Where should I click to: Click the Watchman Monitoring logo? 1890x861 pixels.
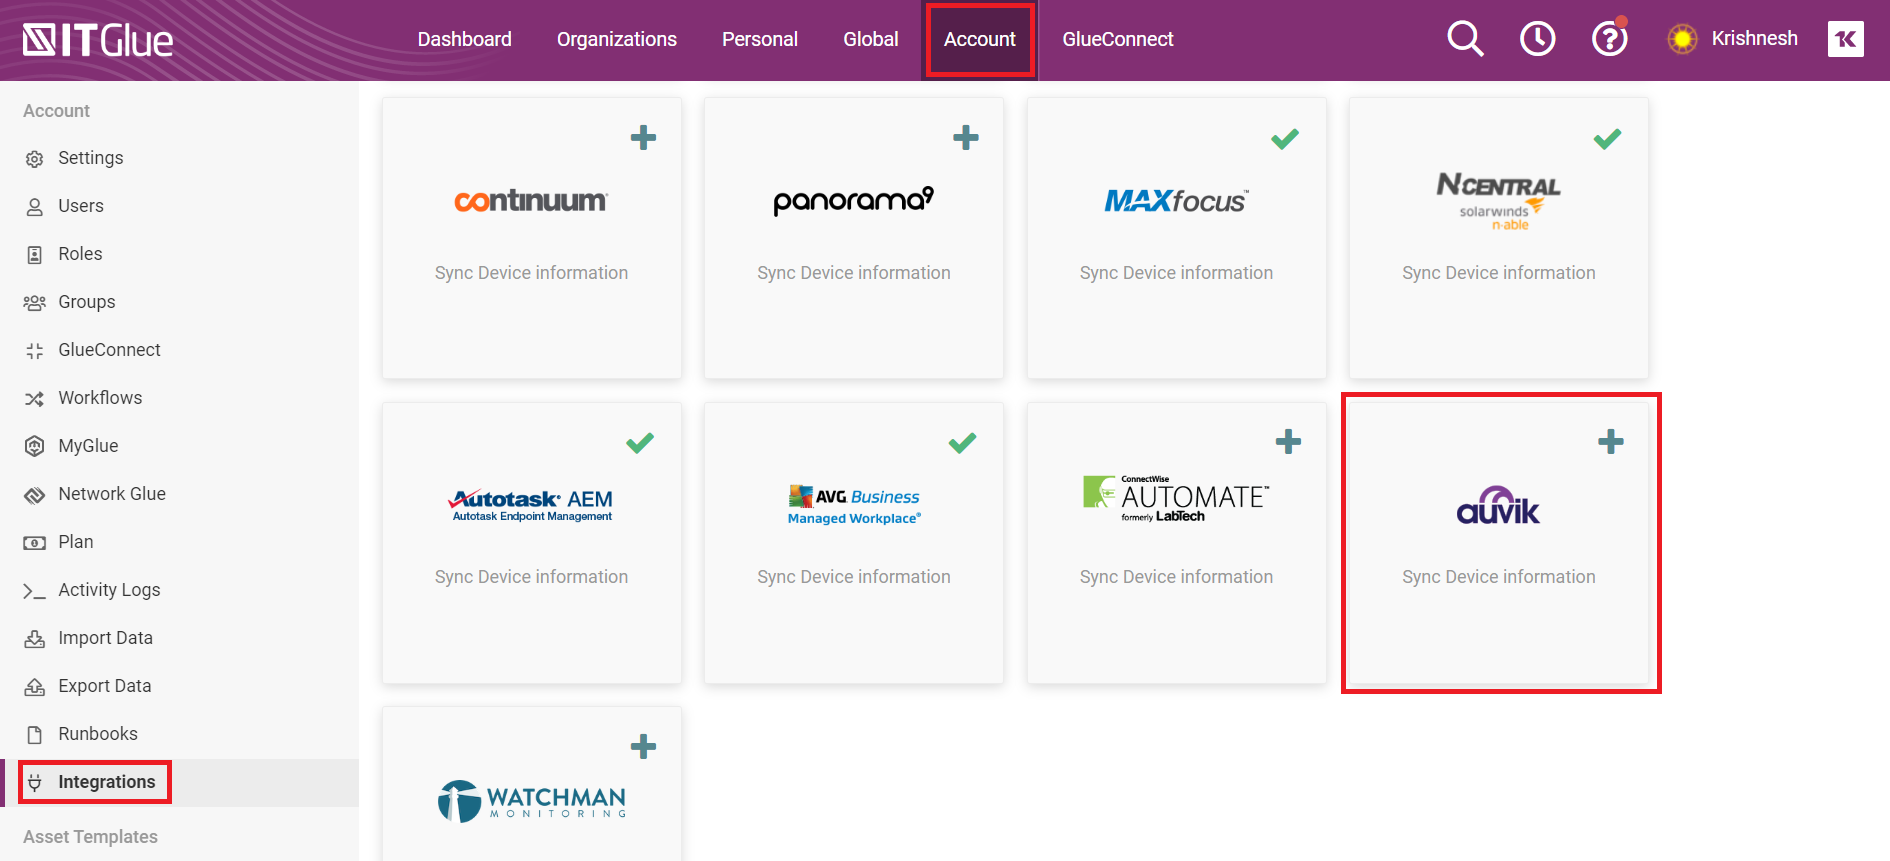(531, 801)
